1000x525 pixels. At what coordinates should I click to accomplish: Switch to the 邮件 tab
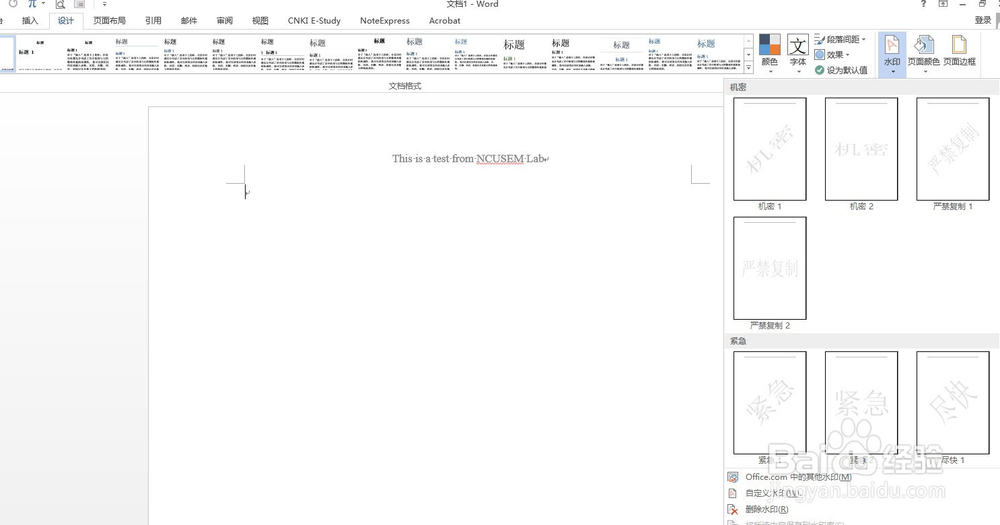point(189,20)
